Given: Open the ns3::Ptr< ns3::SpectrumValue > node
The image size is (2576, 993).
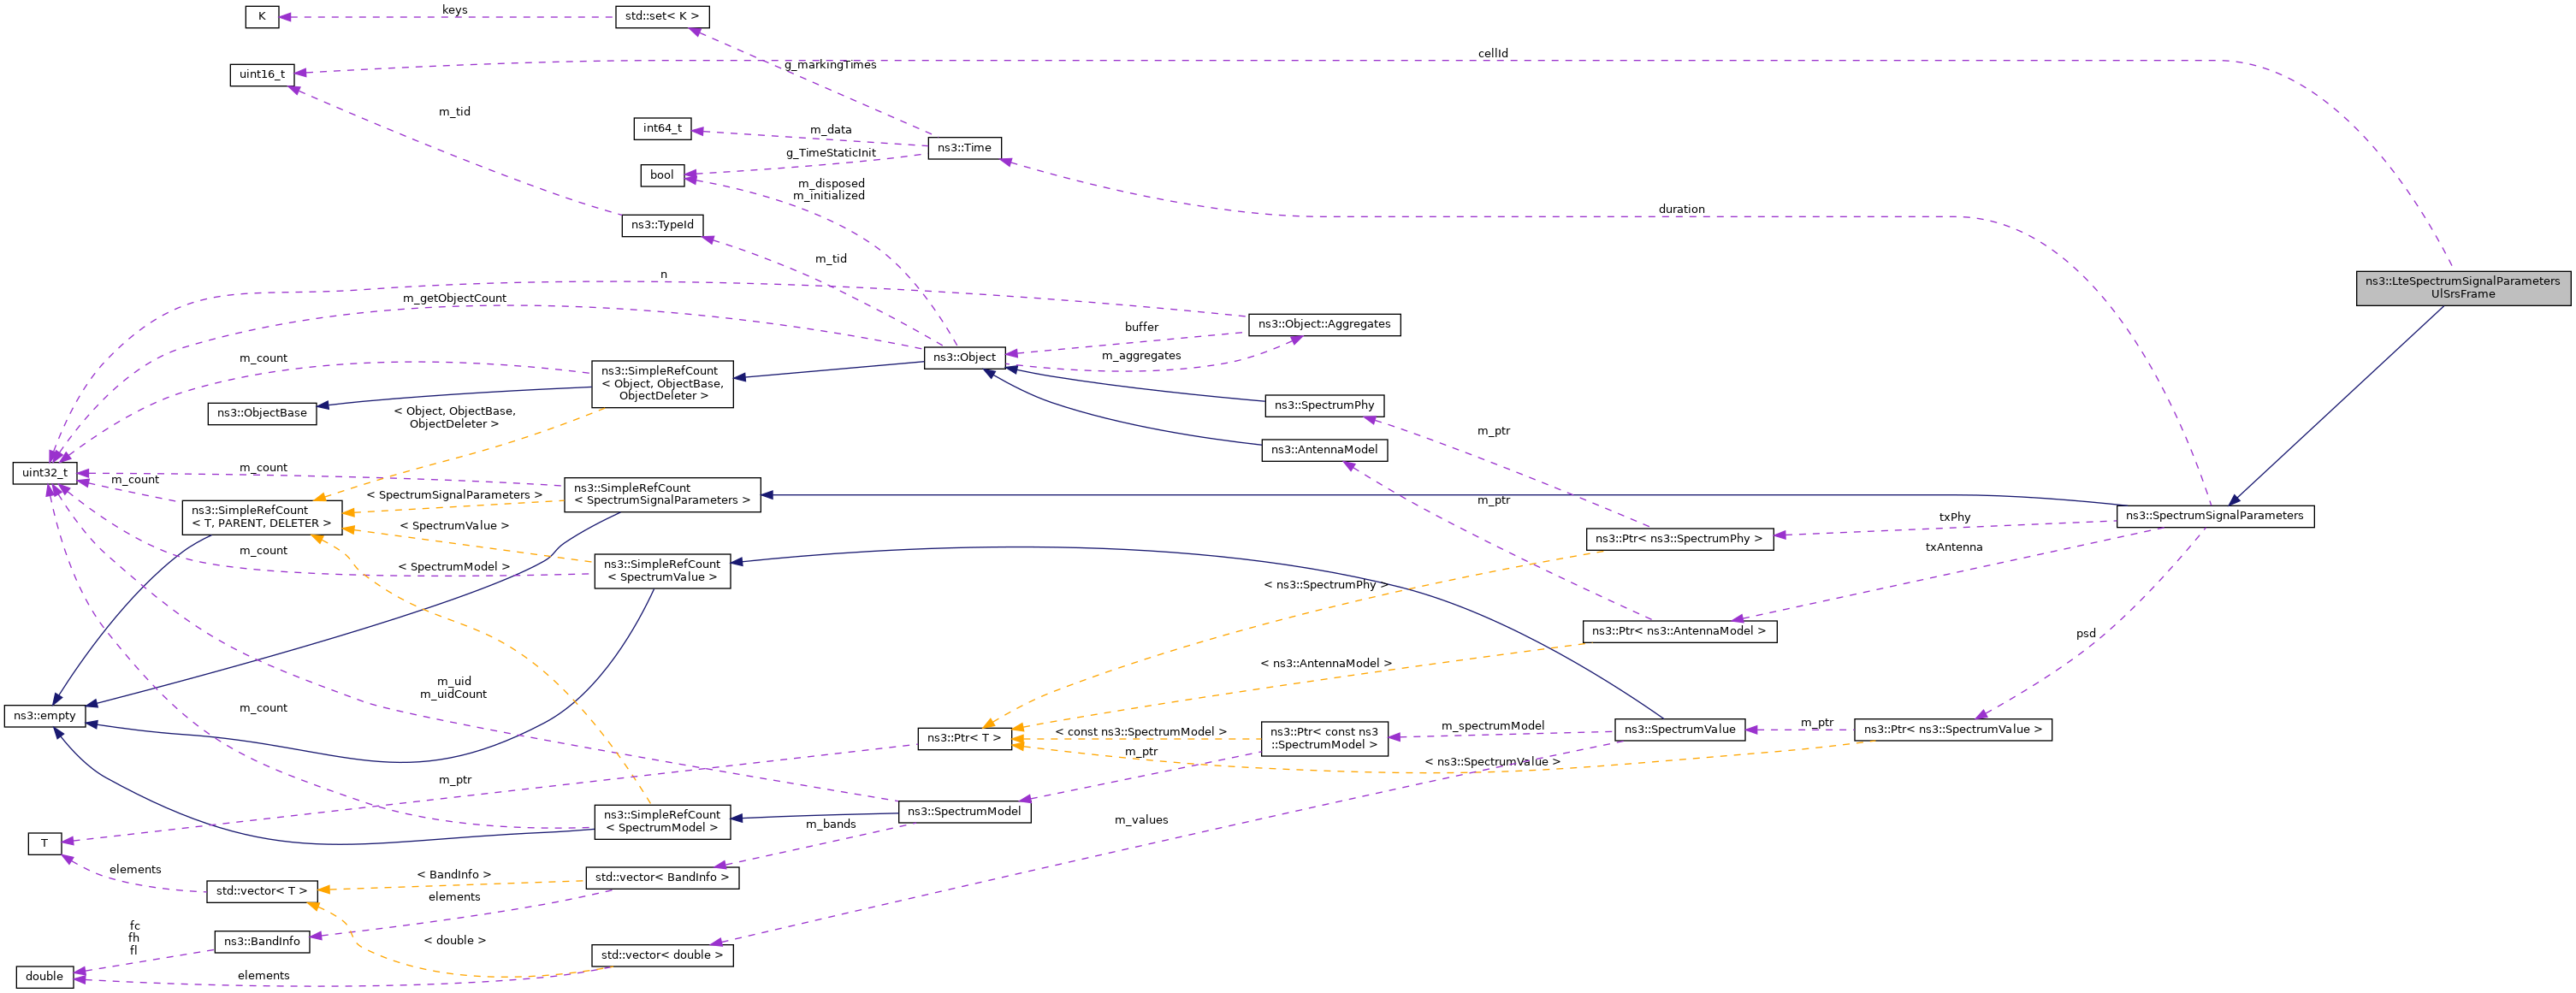Looking at the screenshot, I should tap(1953, 730).
